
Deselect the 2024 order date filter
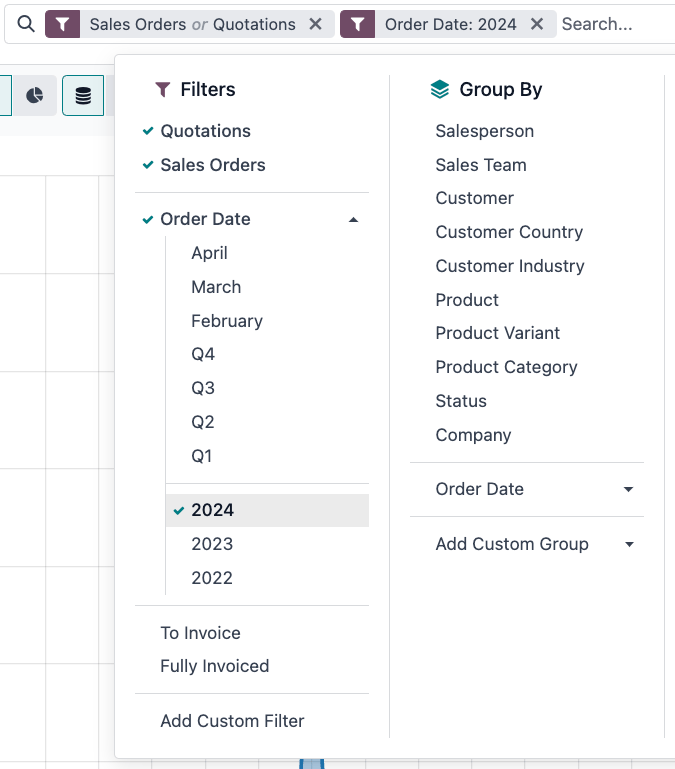(x=212, y=510)
